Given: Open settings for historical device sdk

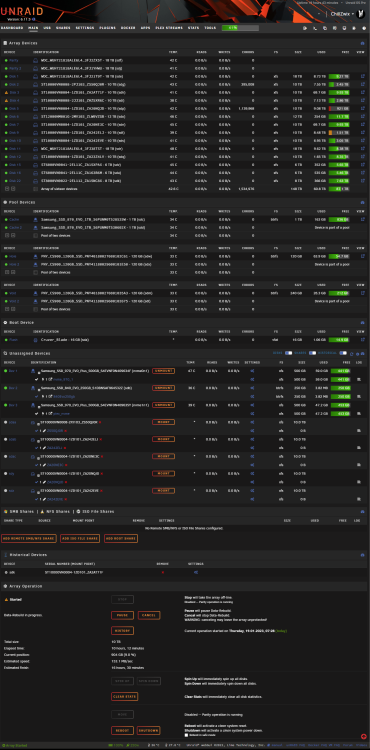Looking at the screenshot, I should (x=196, y=572).
